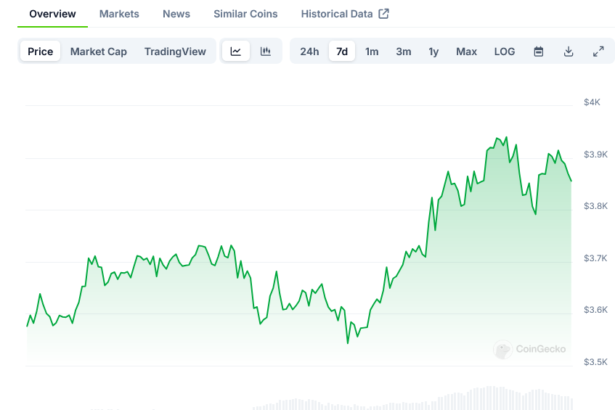Go to the Similar Coins tab
The height and width of the screenshot is (410, 615).
(246, 14)
